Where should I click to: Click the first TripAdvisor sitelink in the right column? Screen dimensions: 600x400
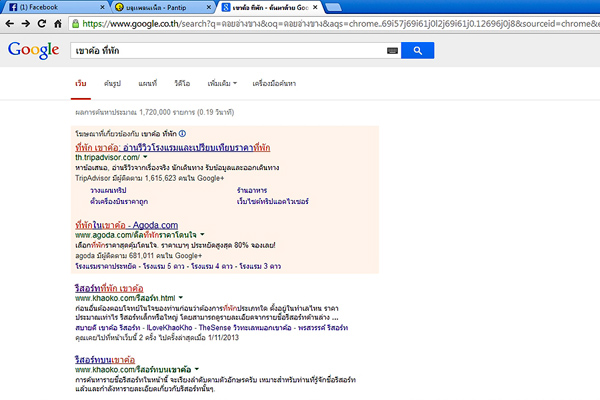click(x=252, y=190)
